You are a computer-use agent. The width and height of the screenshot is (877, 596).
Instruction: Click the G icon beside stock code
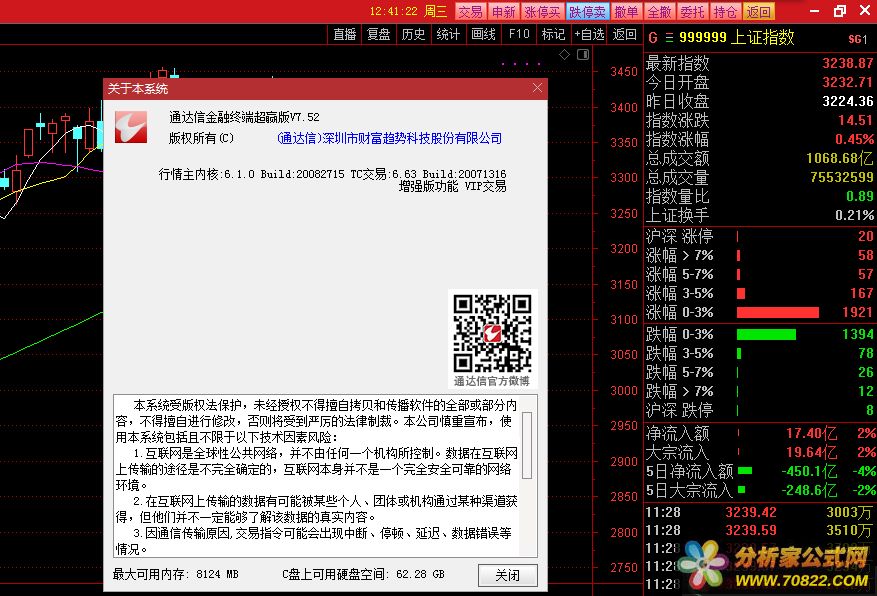[x=653, y=38]
